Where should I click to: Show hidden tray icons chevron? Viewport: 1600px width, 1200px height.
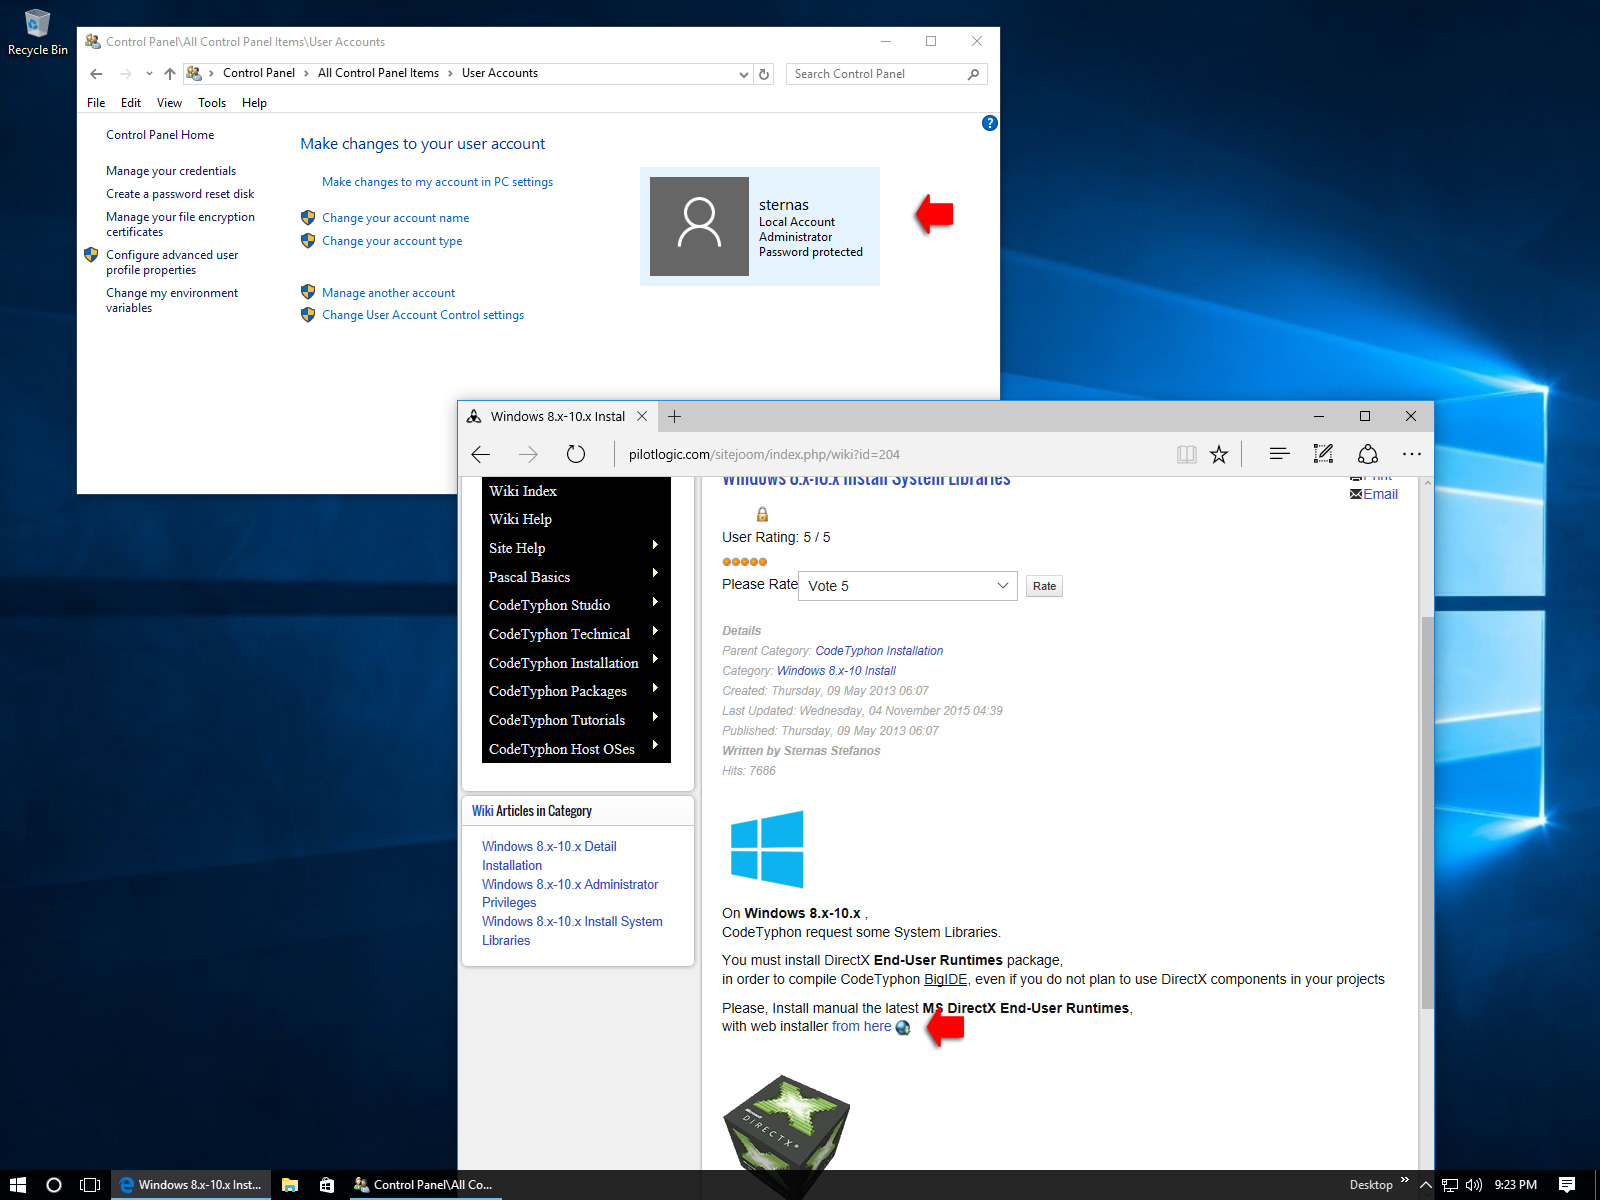point(1426,1185)
